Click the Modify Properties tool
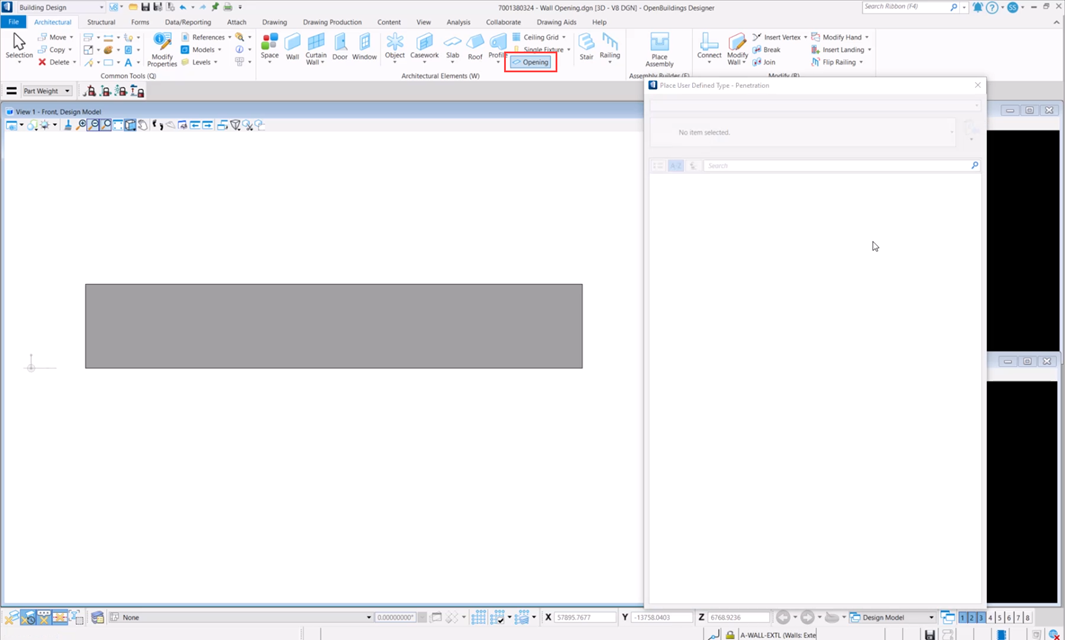 click(162, 50)
